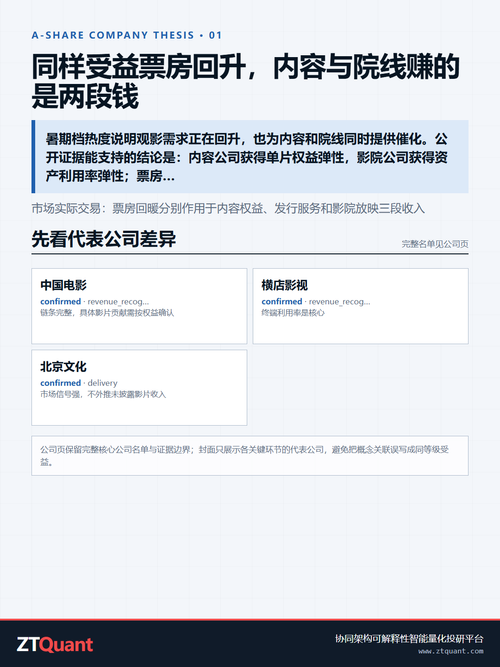Select the 中国电影 company card

(139, 306)
